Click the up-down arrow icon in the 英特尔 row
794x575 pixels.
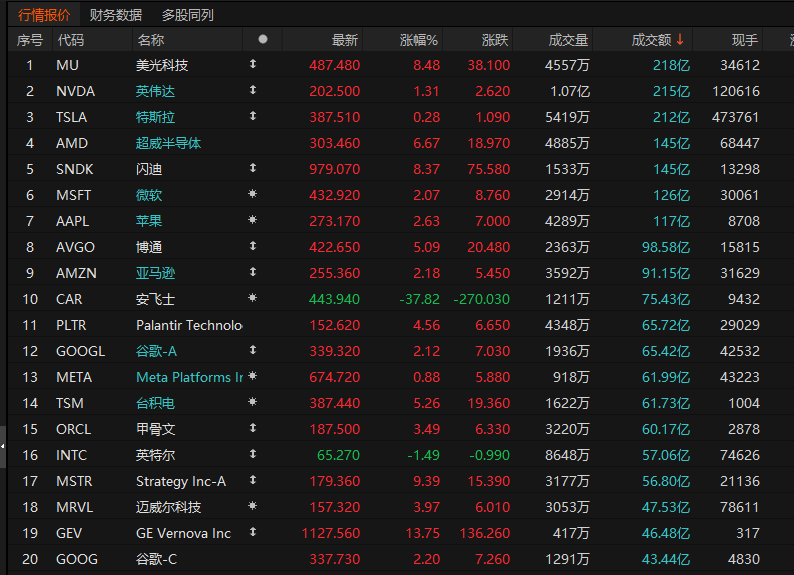tap(253, 454)
